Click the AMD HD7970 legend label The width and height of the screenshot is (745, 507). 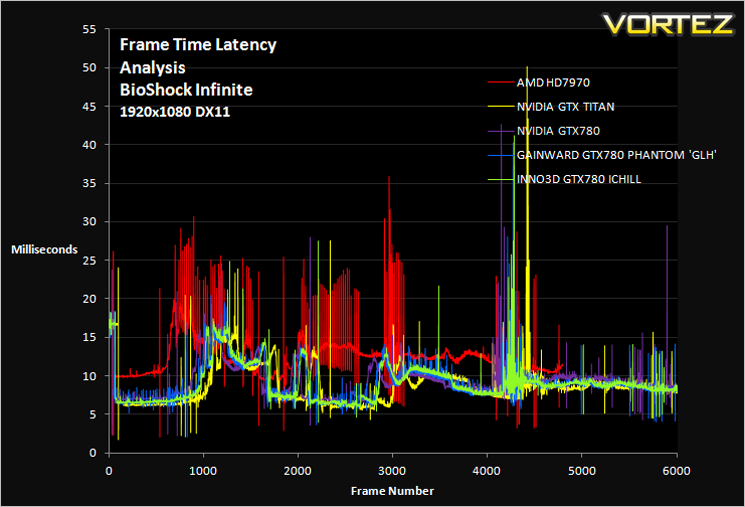(x=553, y=83)
